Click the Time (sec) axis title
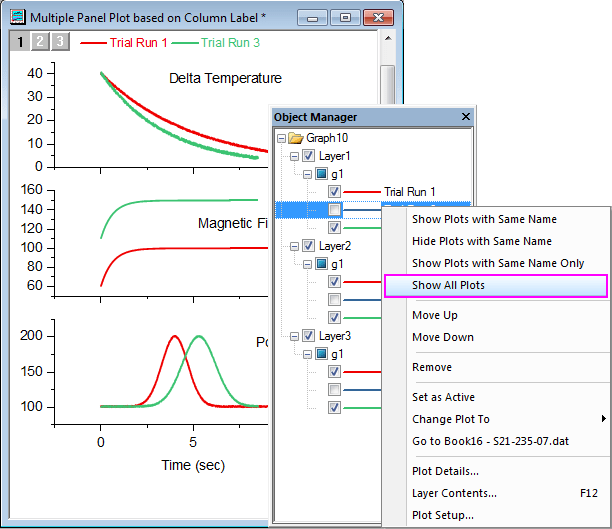Image resolution: width=612 pixels, height=529 pixels. tap(193, 465)
